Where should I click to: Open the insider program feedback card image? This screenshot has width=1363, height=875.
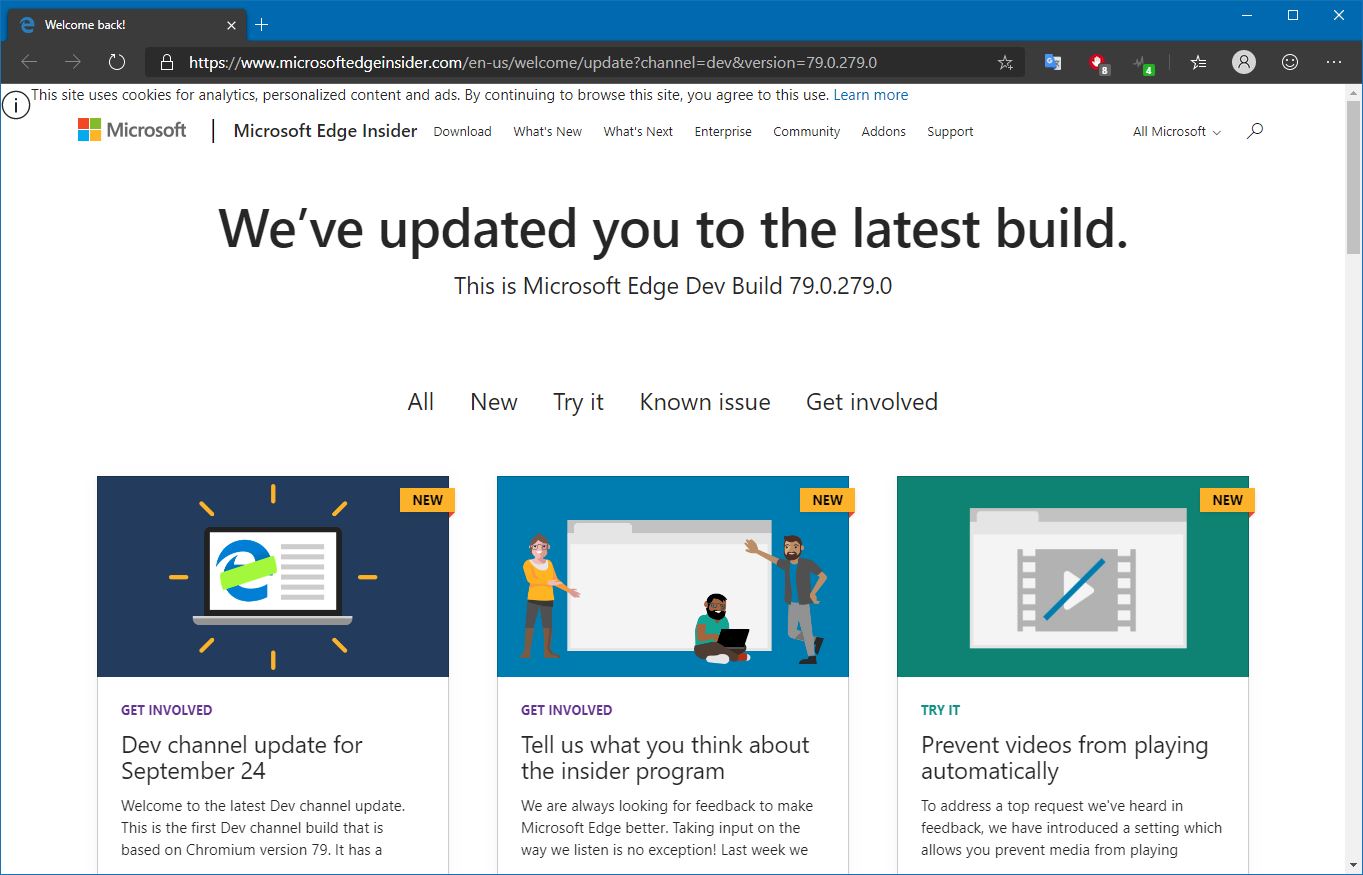pos(673,576)
